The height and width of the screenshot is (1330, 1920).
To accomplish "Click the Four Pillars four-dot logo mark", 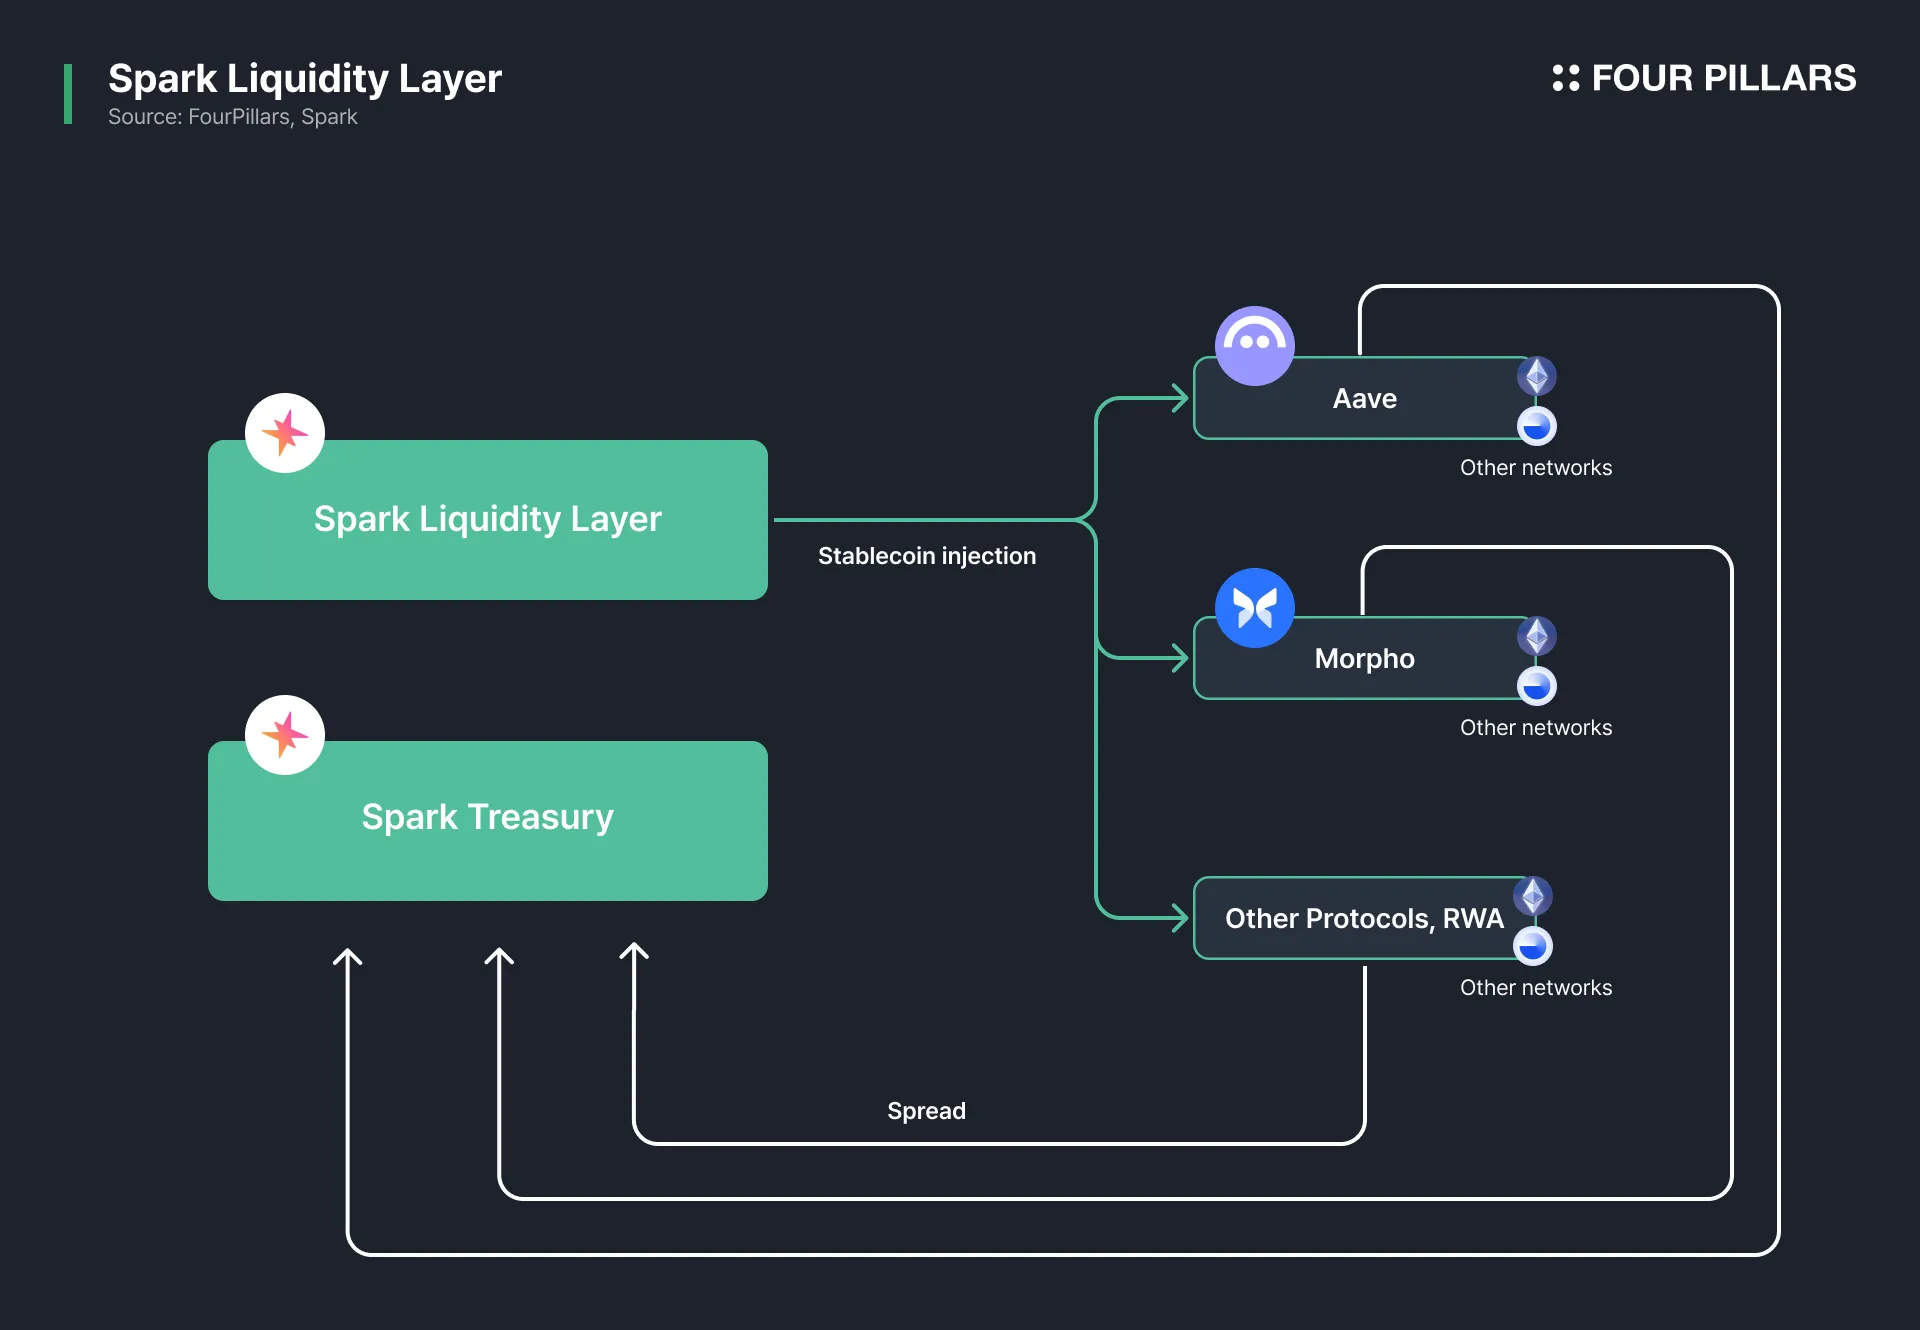I will click(x=1565, y=78).
